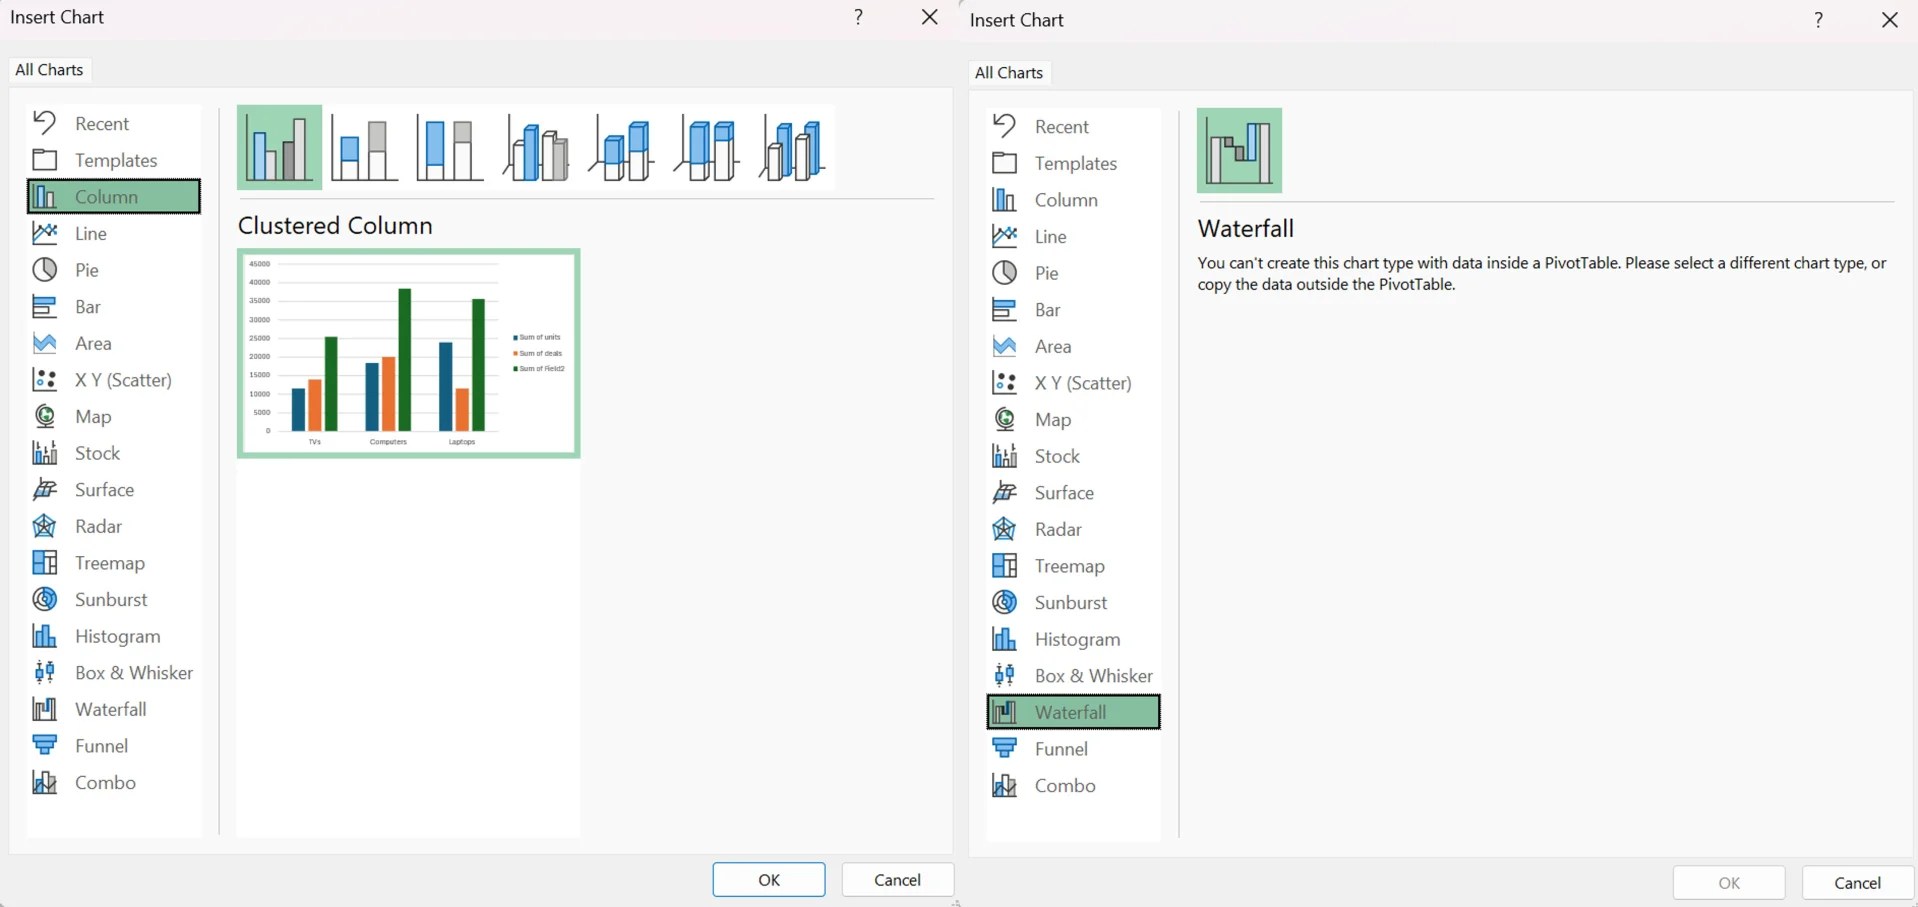This screenshot has width=1918, height=907.
Task: Select the Surface chart type
Action: [x=104, y=489]
